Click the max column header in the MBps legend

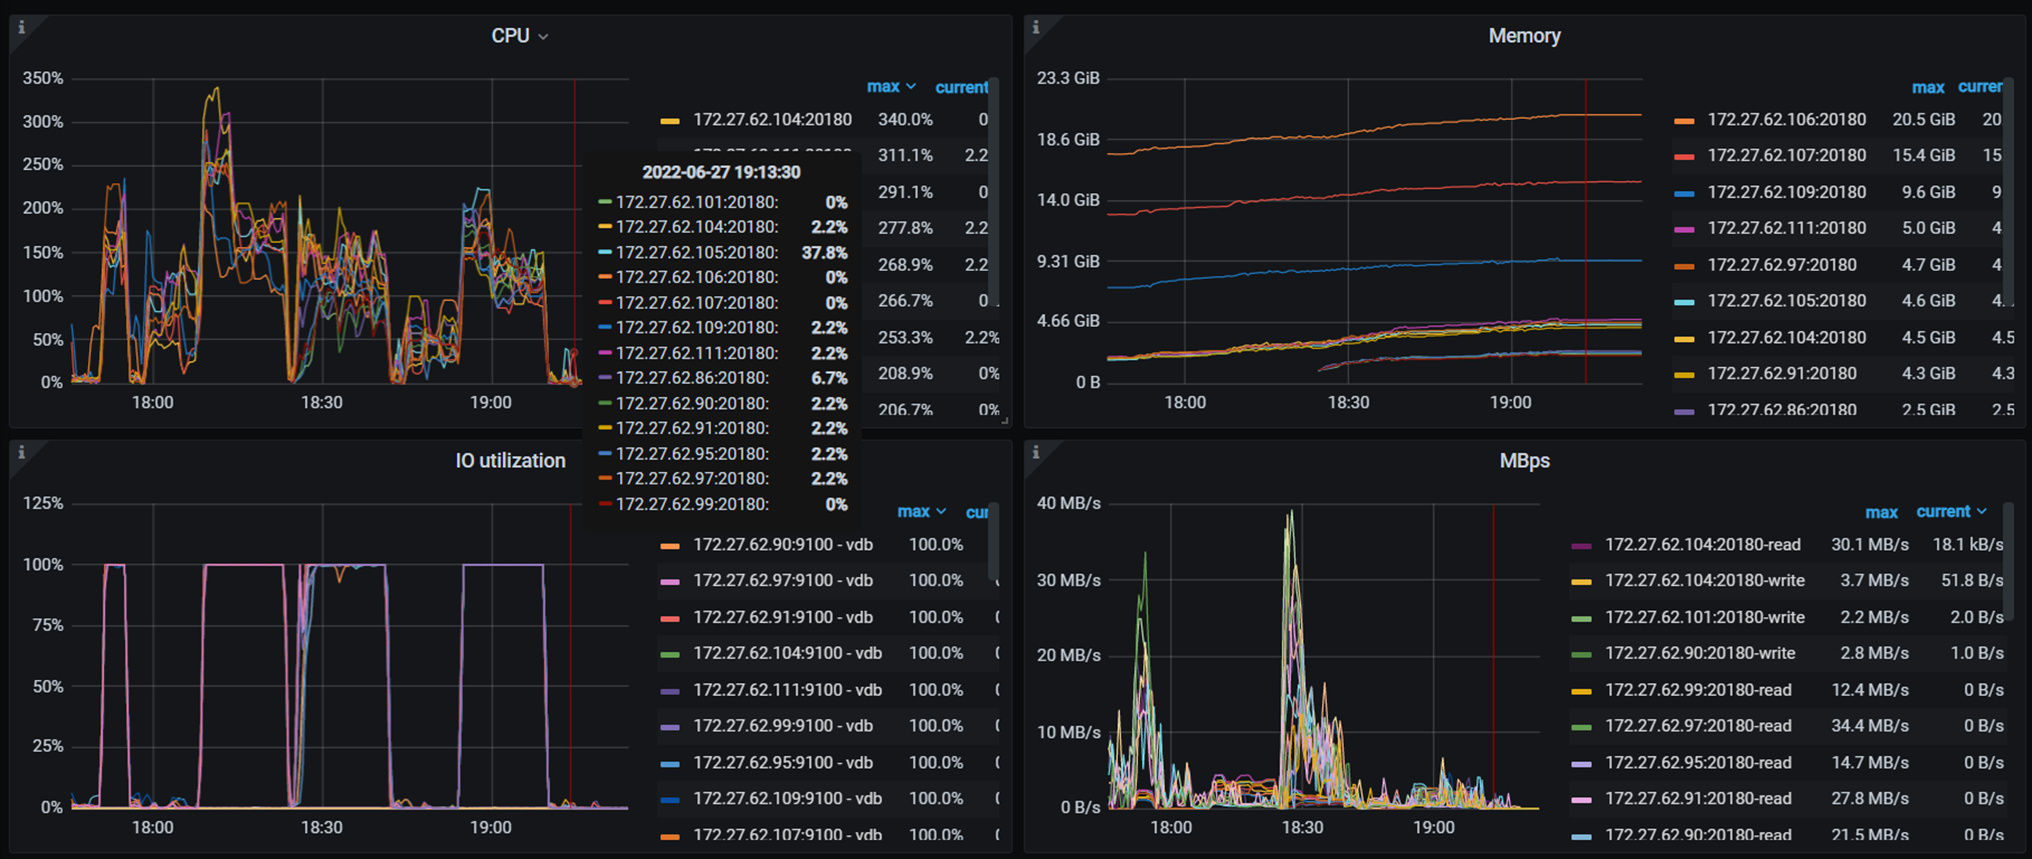coord(1880,512)
